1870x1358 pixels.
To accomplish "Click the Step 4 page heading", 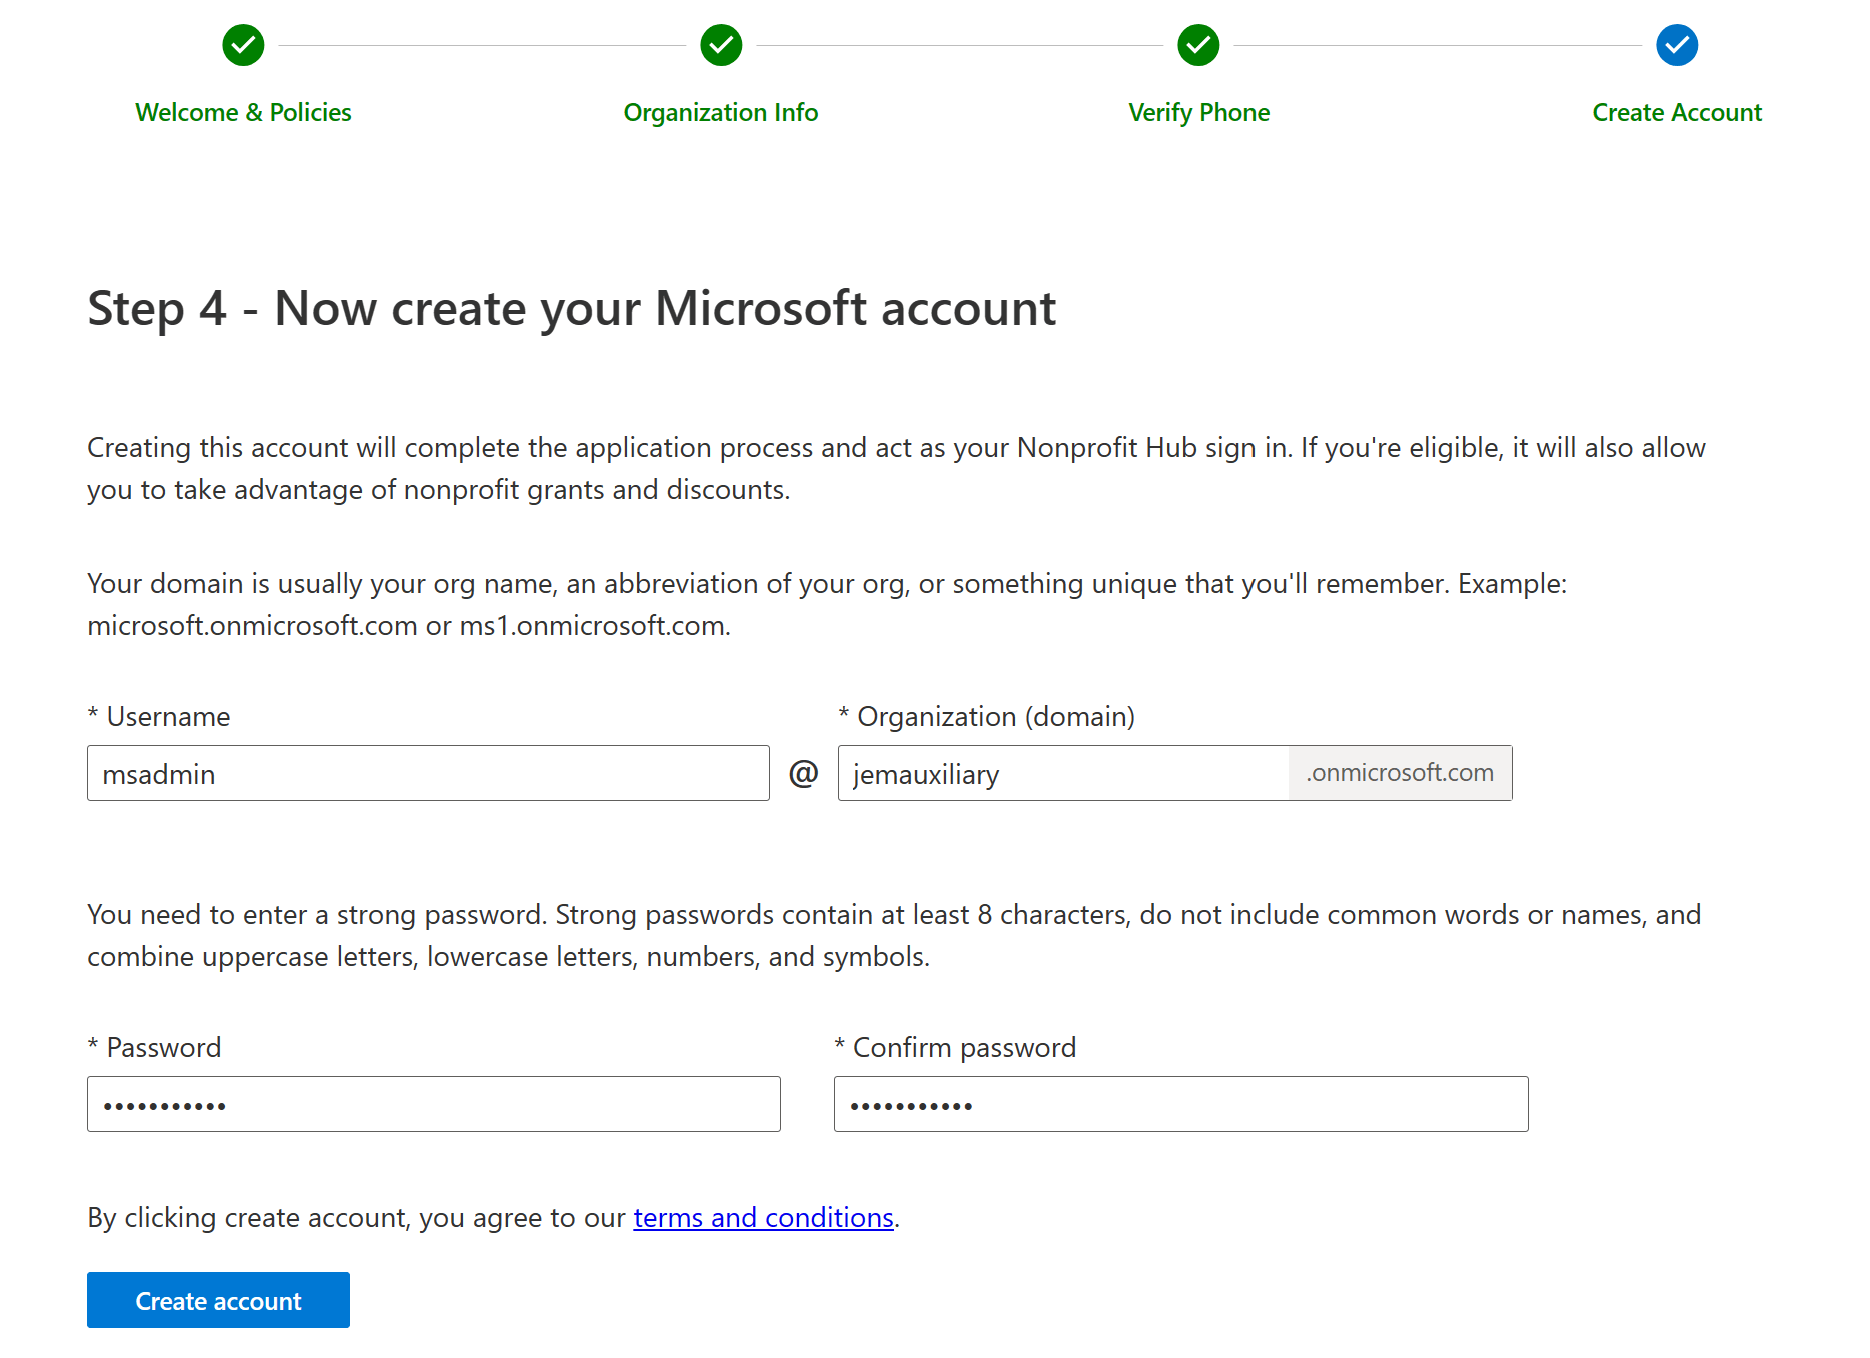I will [x=571, y=308].
